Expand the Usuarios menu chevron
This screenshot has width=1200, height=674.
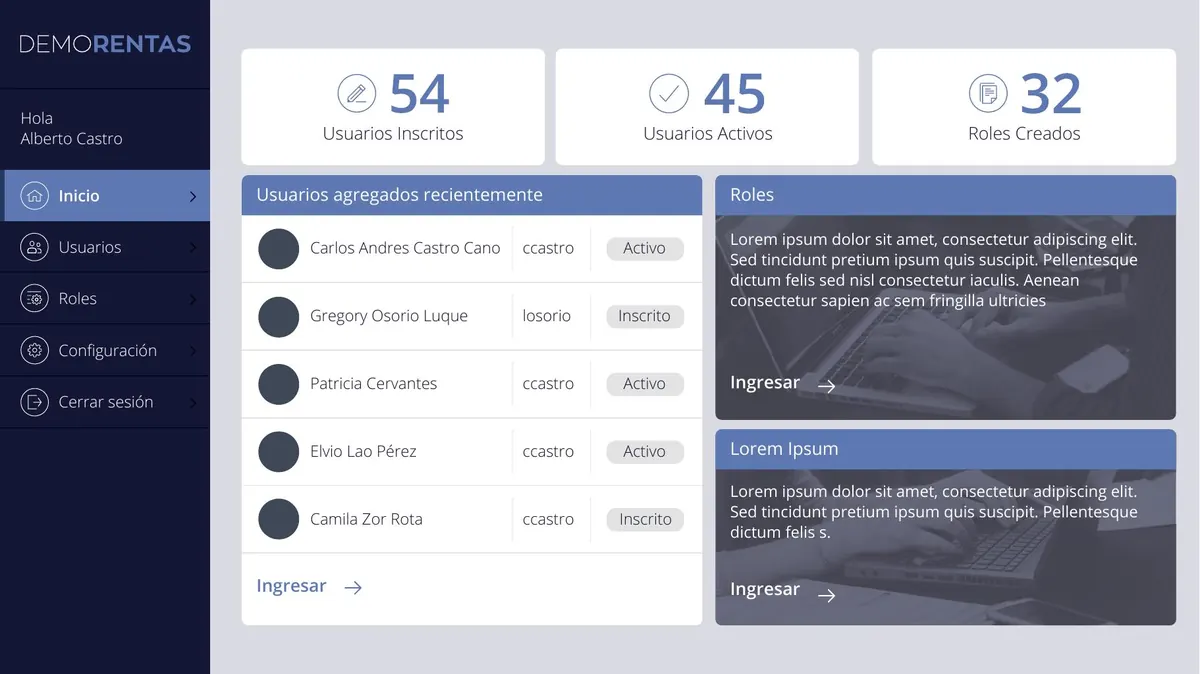(193, 248)
